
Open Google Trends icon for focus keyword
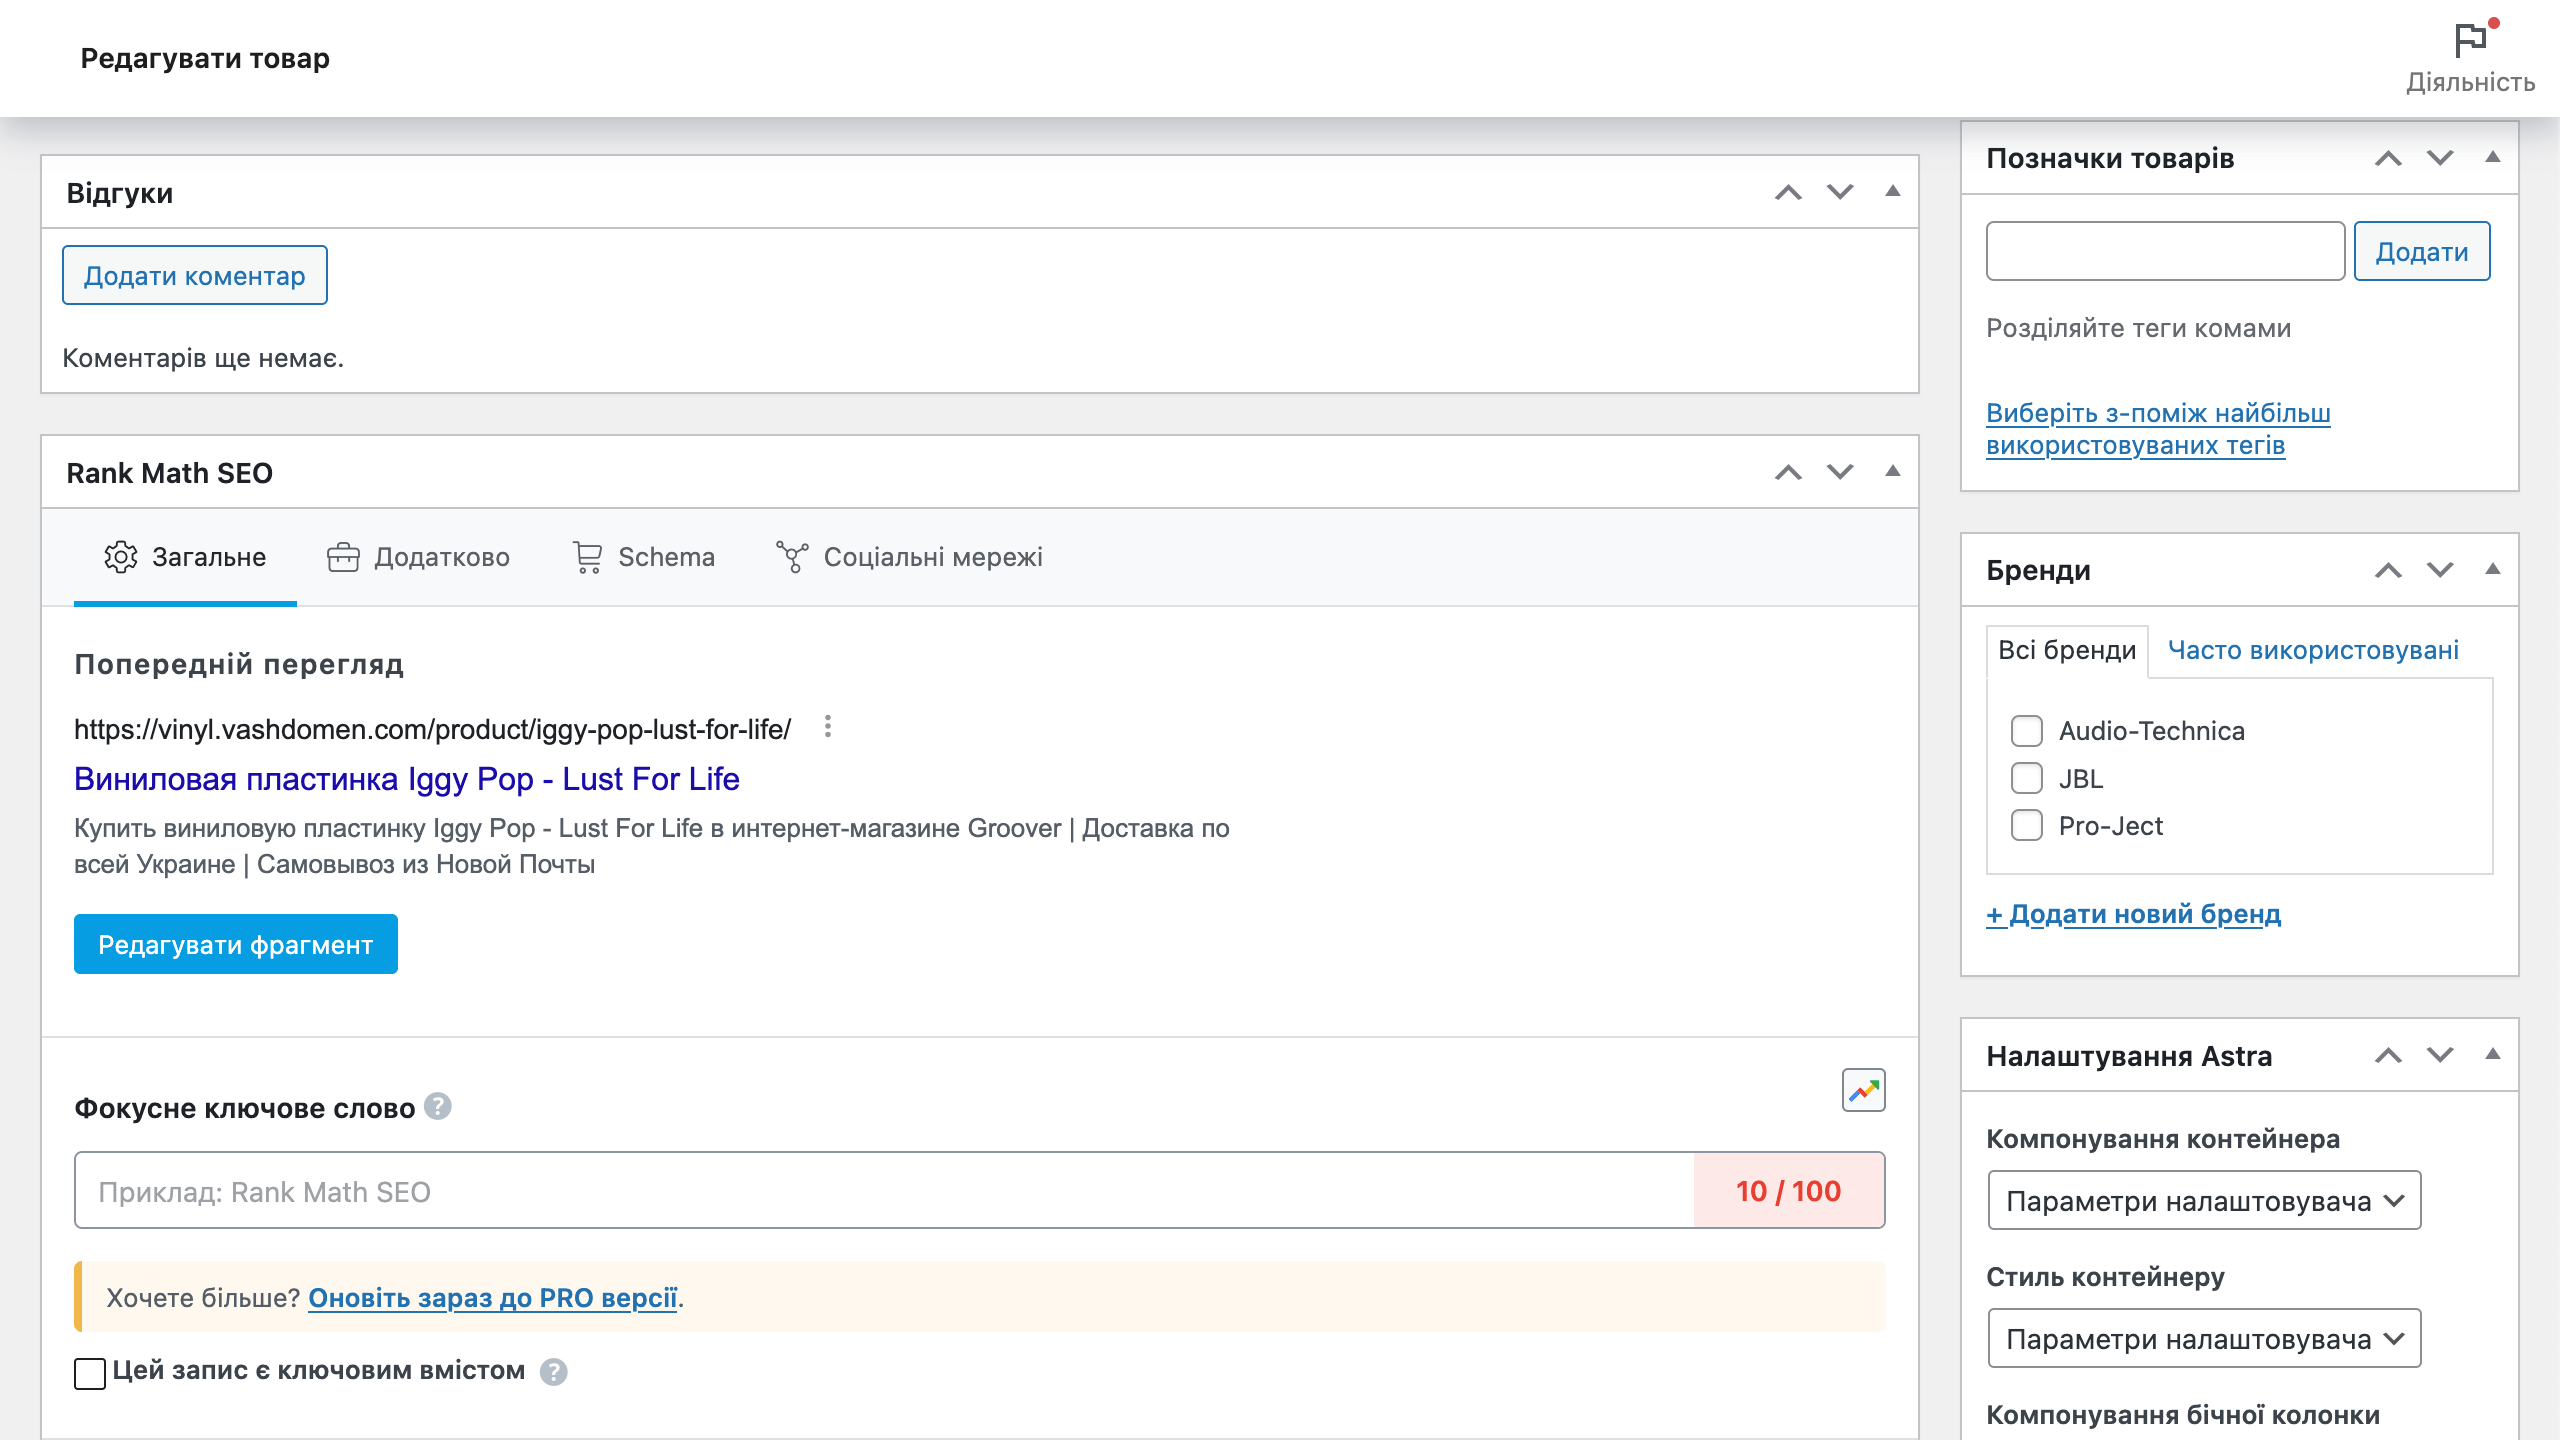click(1864, 1090)
